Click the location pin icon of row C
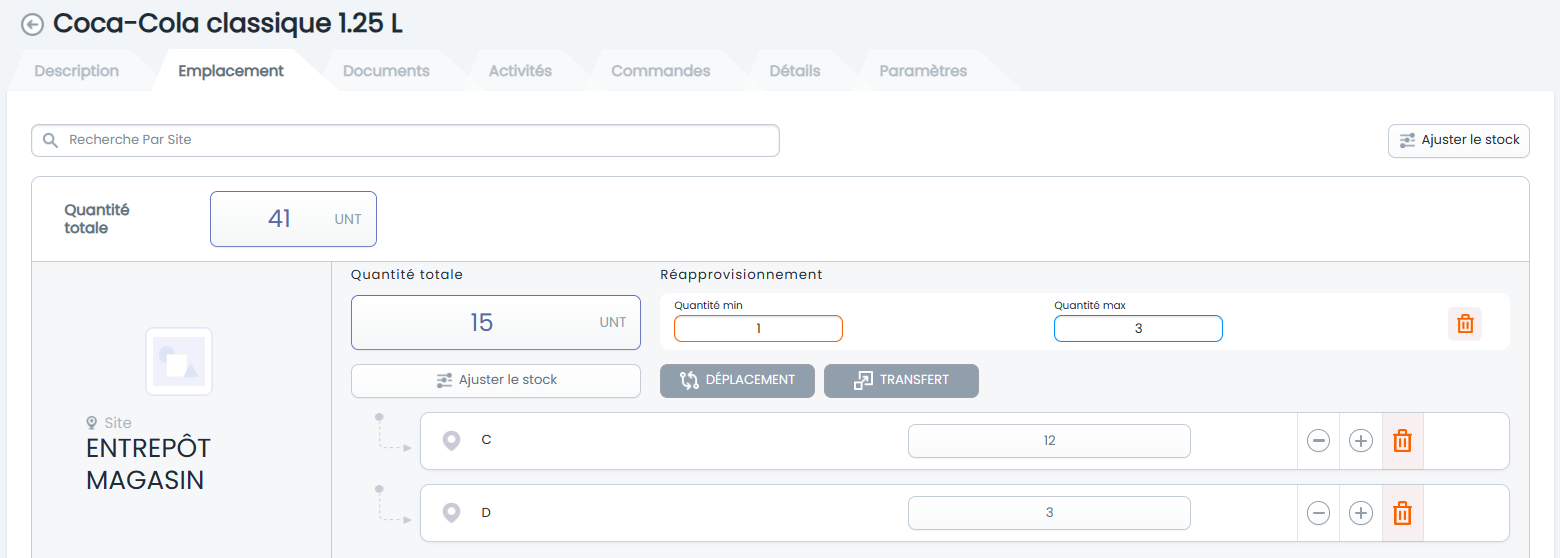 [x=452, y=441]
